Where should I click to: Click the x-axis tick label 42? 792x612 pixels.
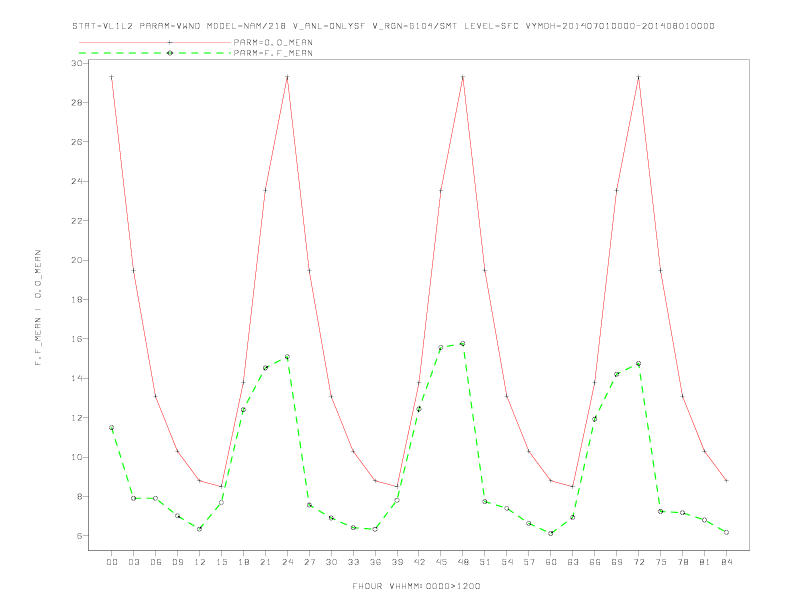419,562
